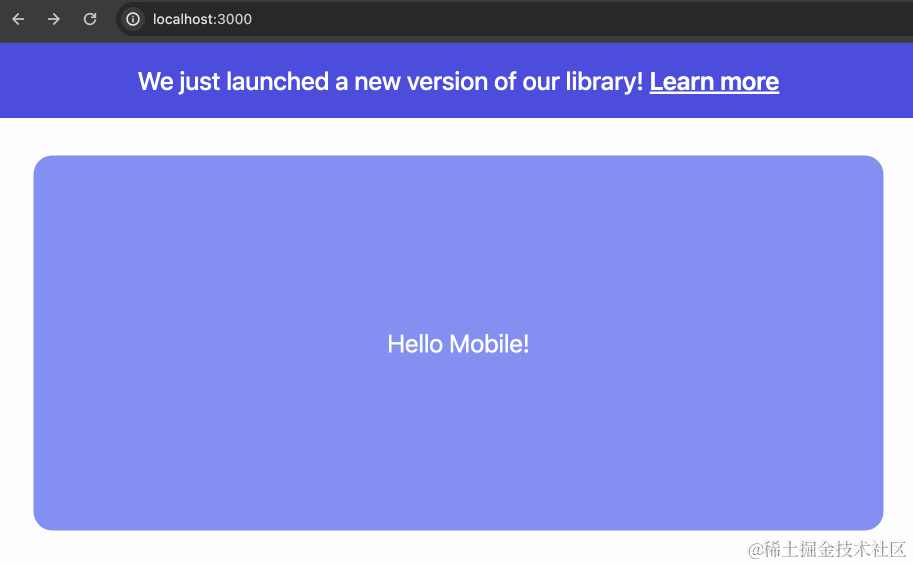Open the Learn more link
Screen dimensions: 913x565
click(x=714, y=82)
